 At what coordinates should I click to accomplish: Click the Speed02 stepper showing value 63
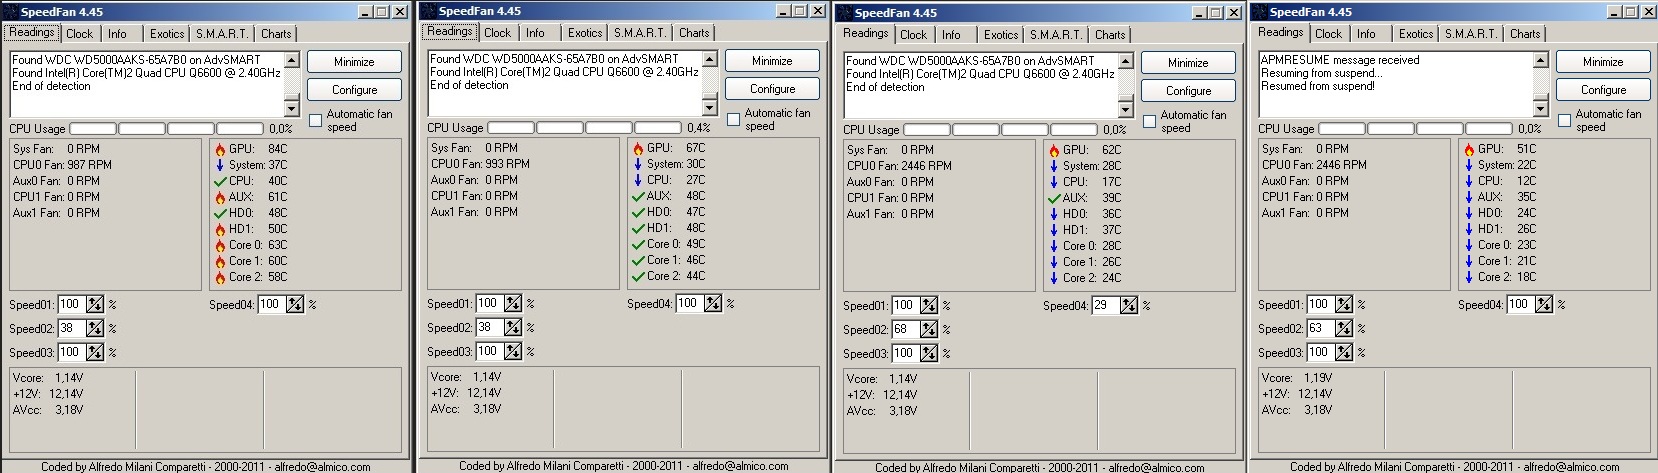click(x=1344, y=328)
